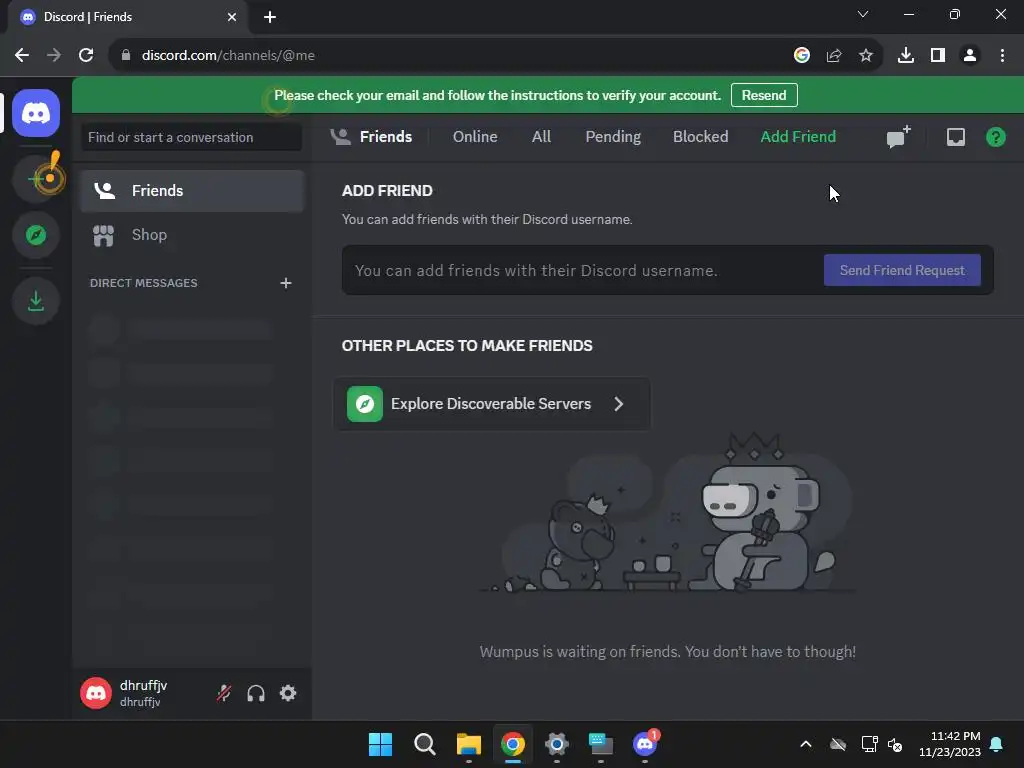Click Find or start a conversation search box
Viewport: 1024px width, 768px height.
click(191, 137)
